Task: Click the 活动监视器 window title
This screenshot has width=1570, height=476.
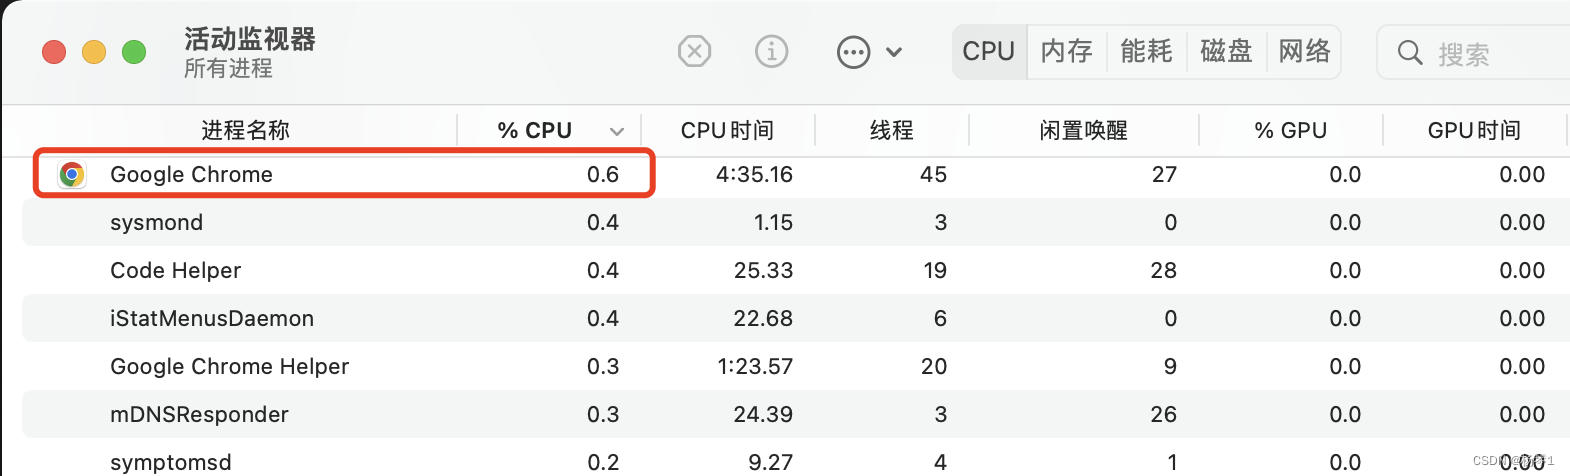Action: click(250, 38)
